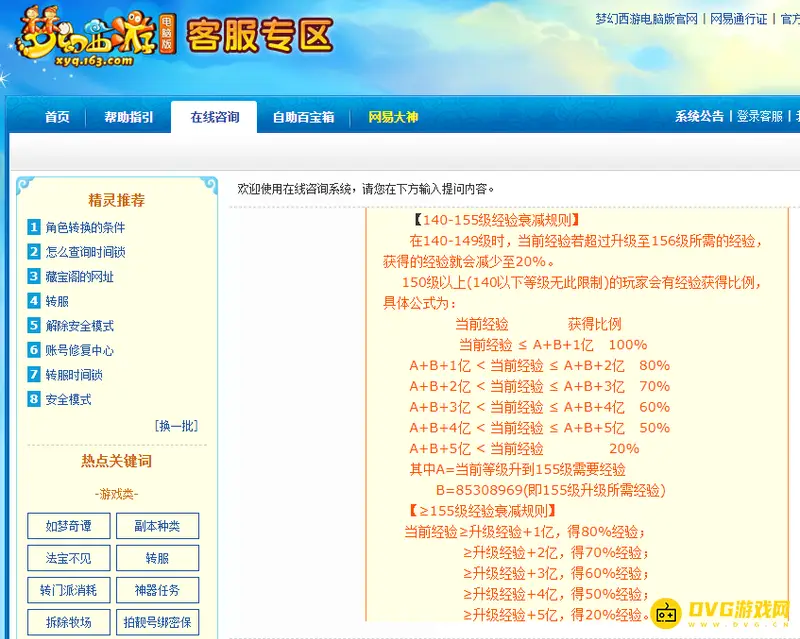Click the 神器任务 keyword button

[x=157, y=590]
